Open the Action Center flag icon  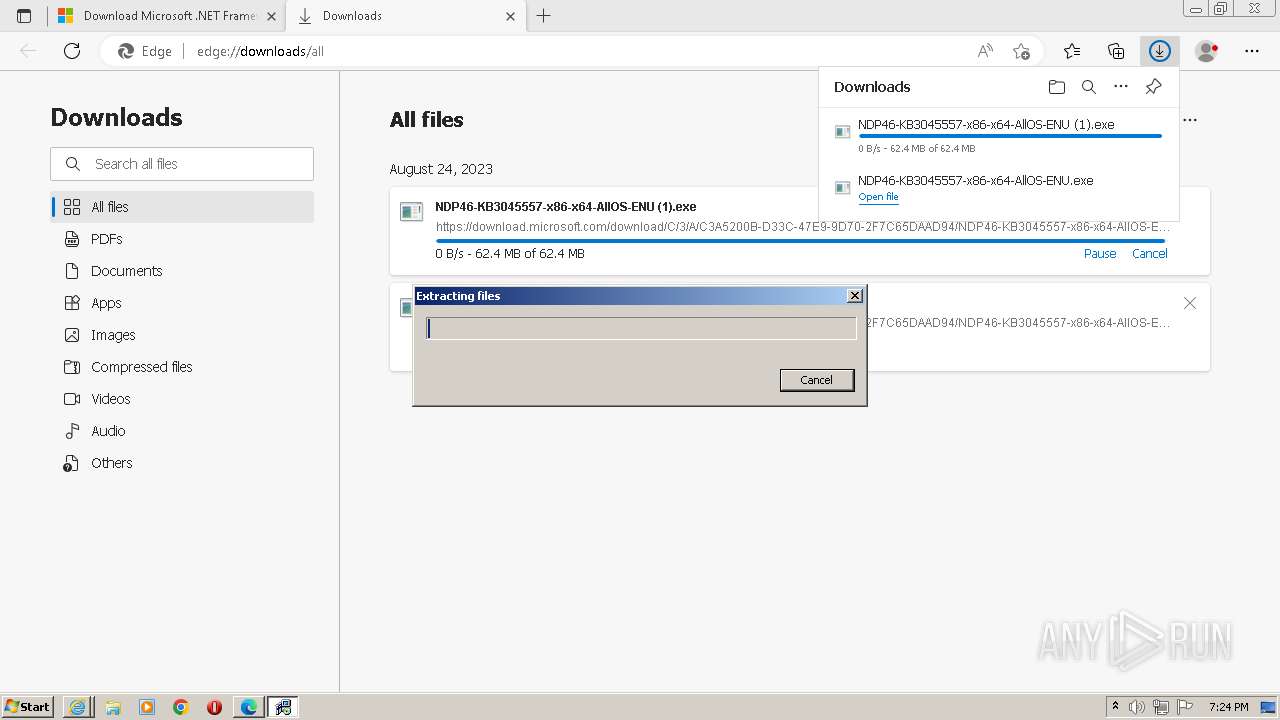pos(1185,707)
